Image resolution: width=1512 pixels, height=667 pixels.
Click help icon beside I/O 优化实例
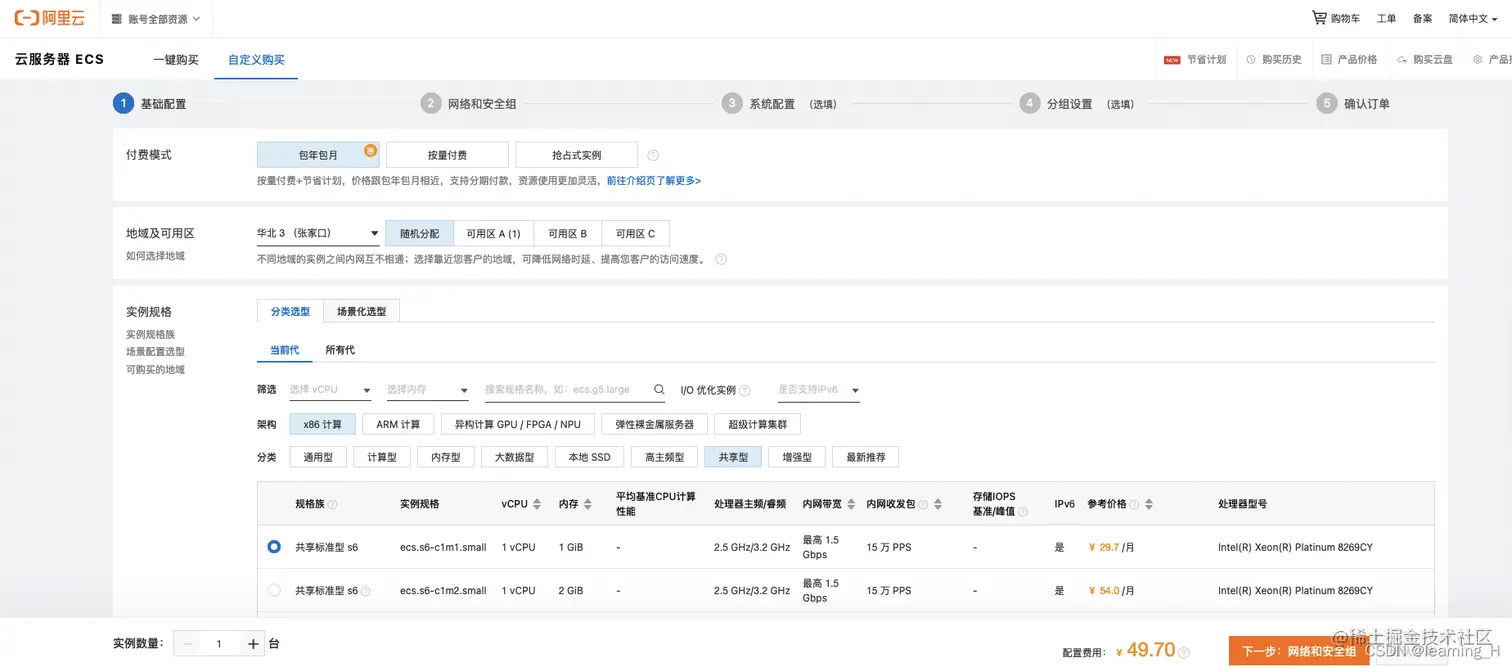click(x=745, y=390)
